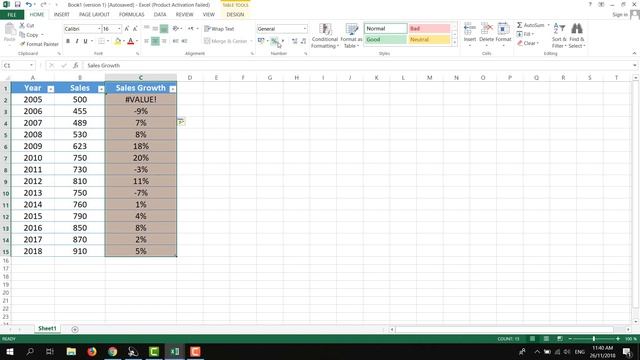Click Increase Decimal icon
Viewport: 640px width, 360px height.
pos(295,41)
